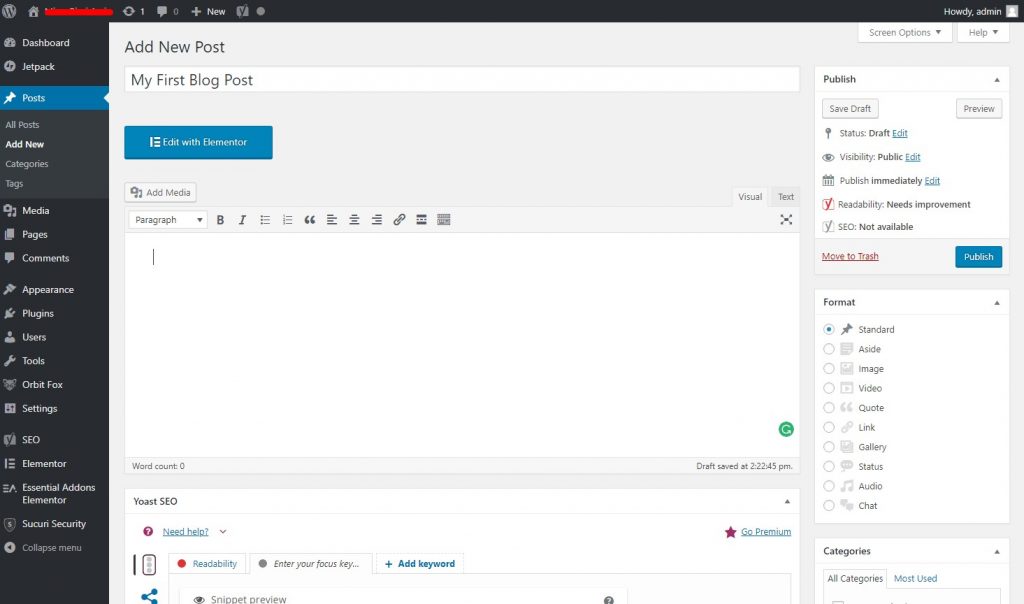Edit the post Visibility setting

pyautogui.click(x=912, y=157)
